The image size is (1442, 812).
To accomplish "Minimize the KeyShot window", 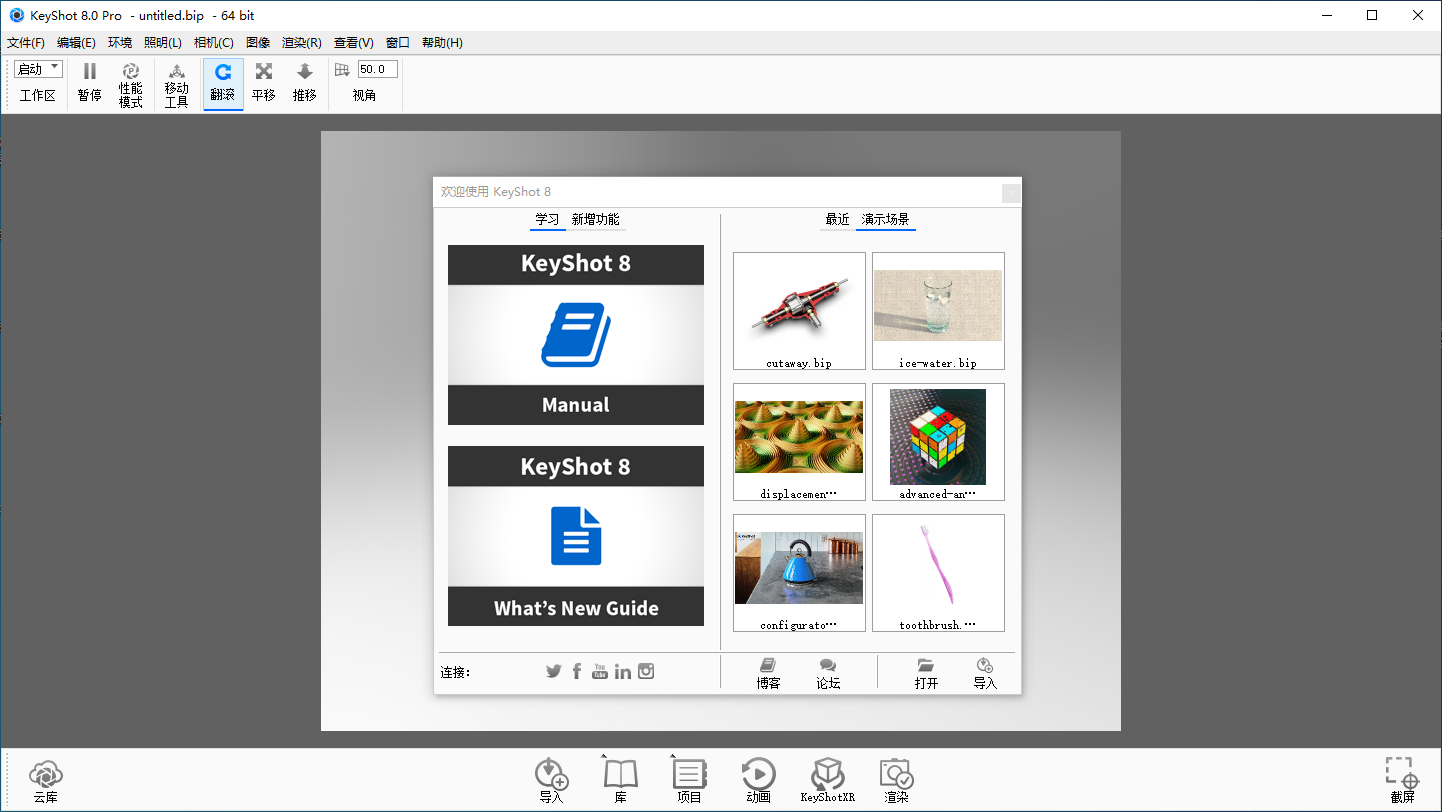I will point(1327,15).
